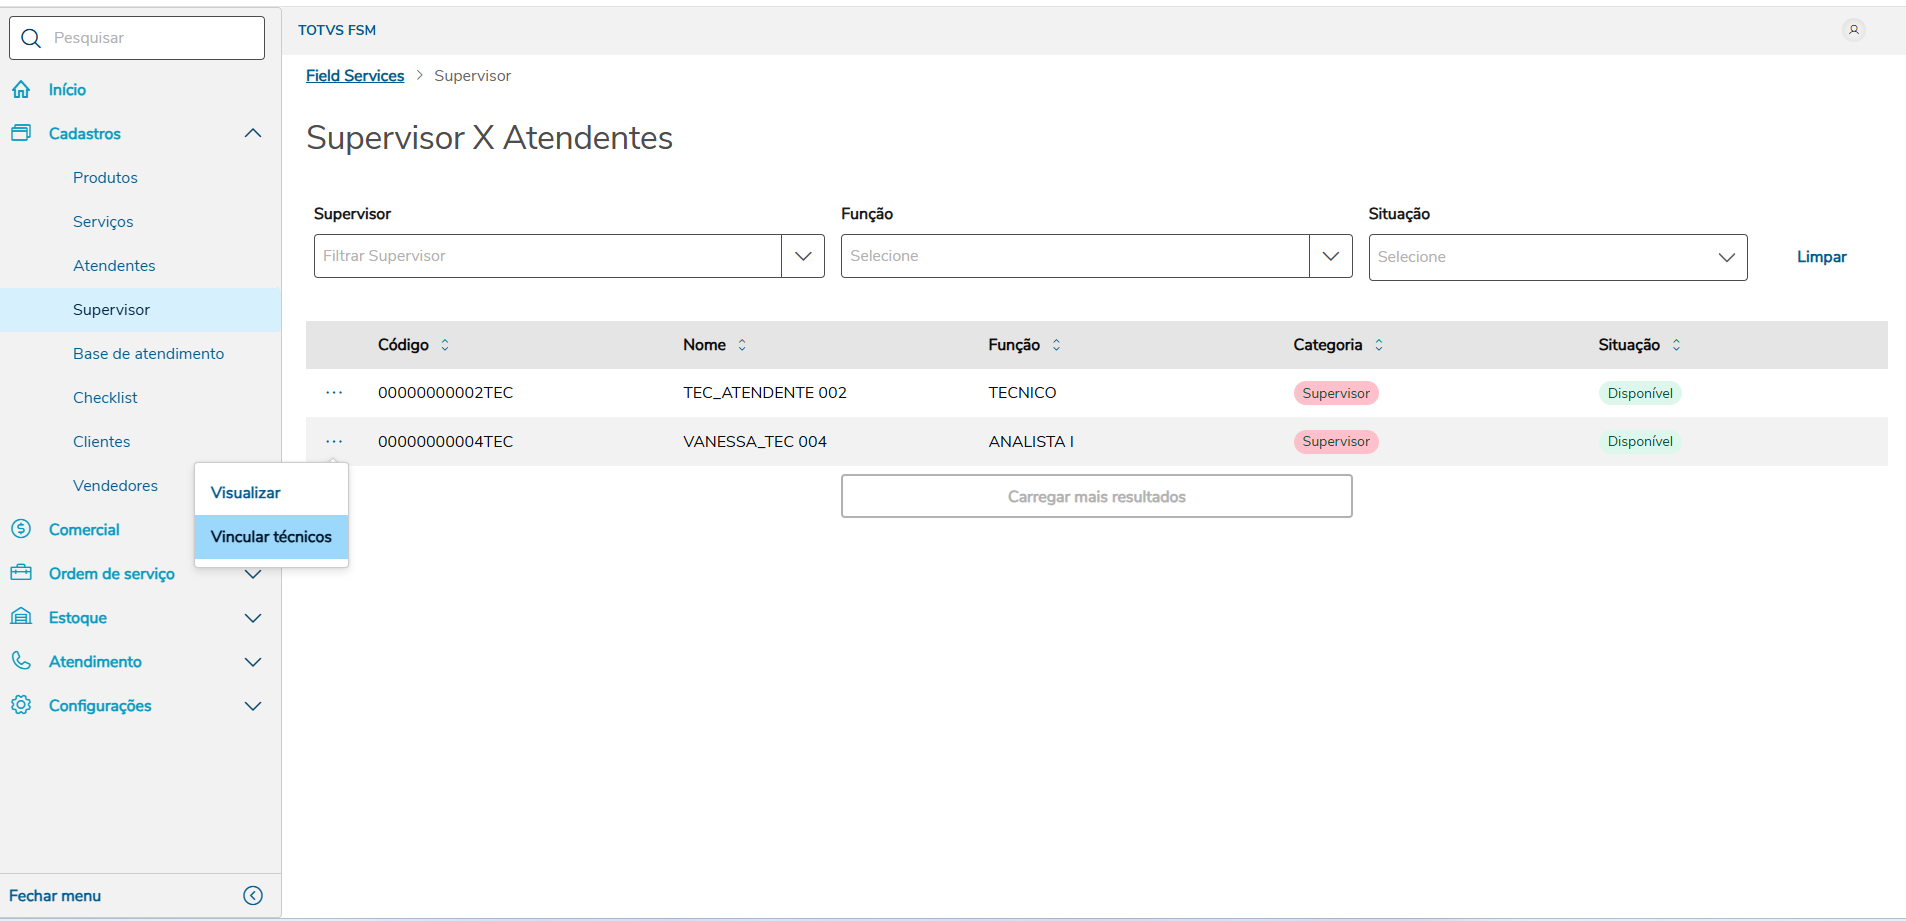1906x921 pixels.
Task: Click the Estoque warehouse icon
Action: coord(21,617)
